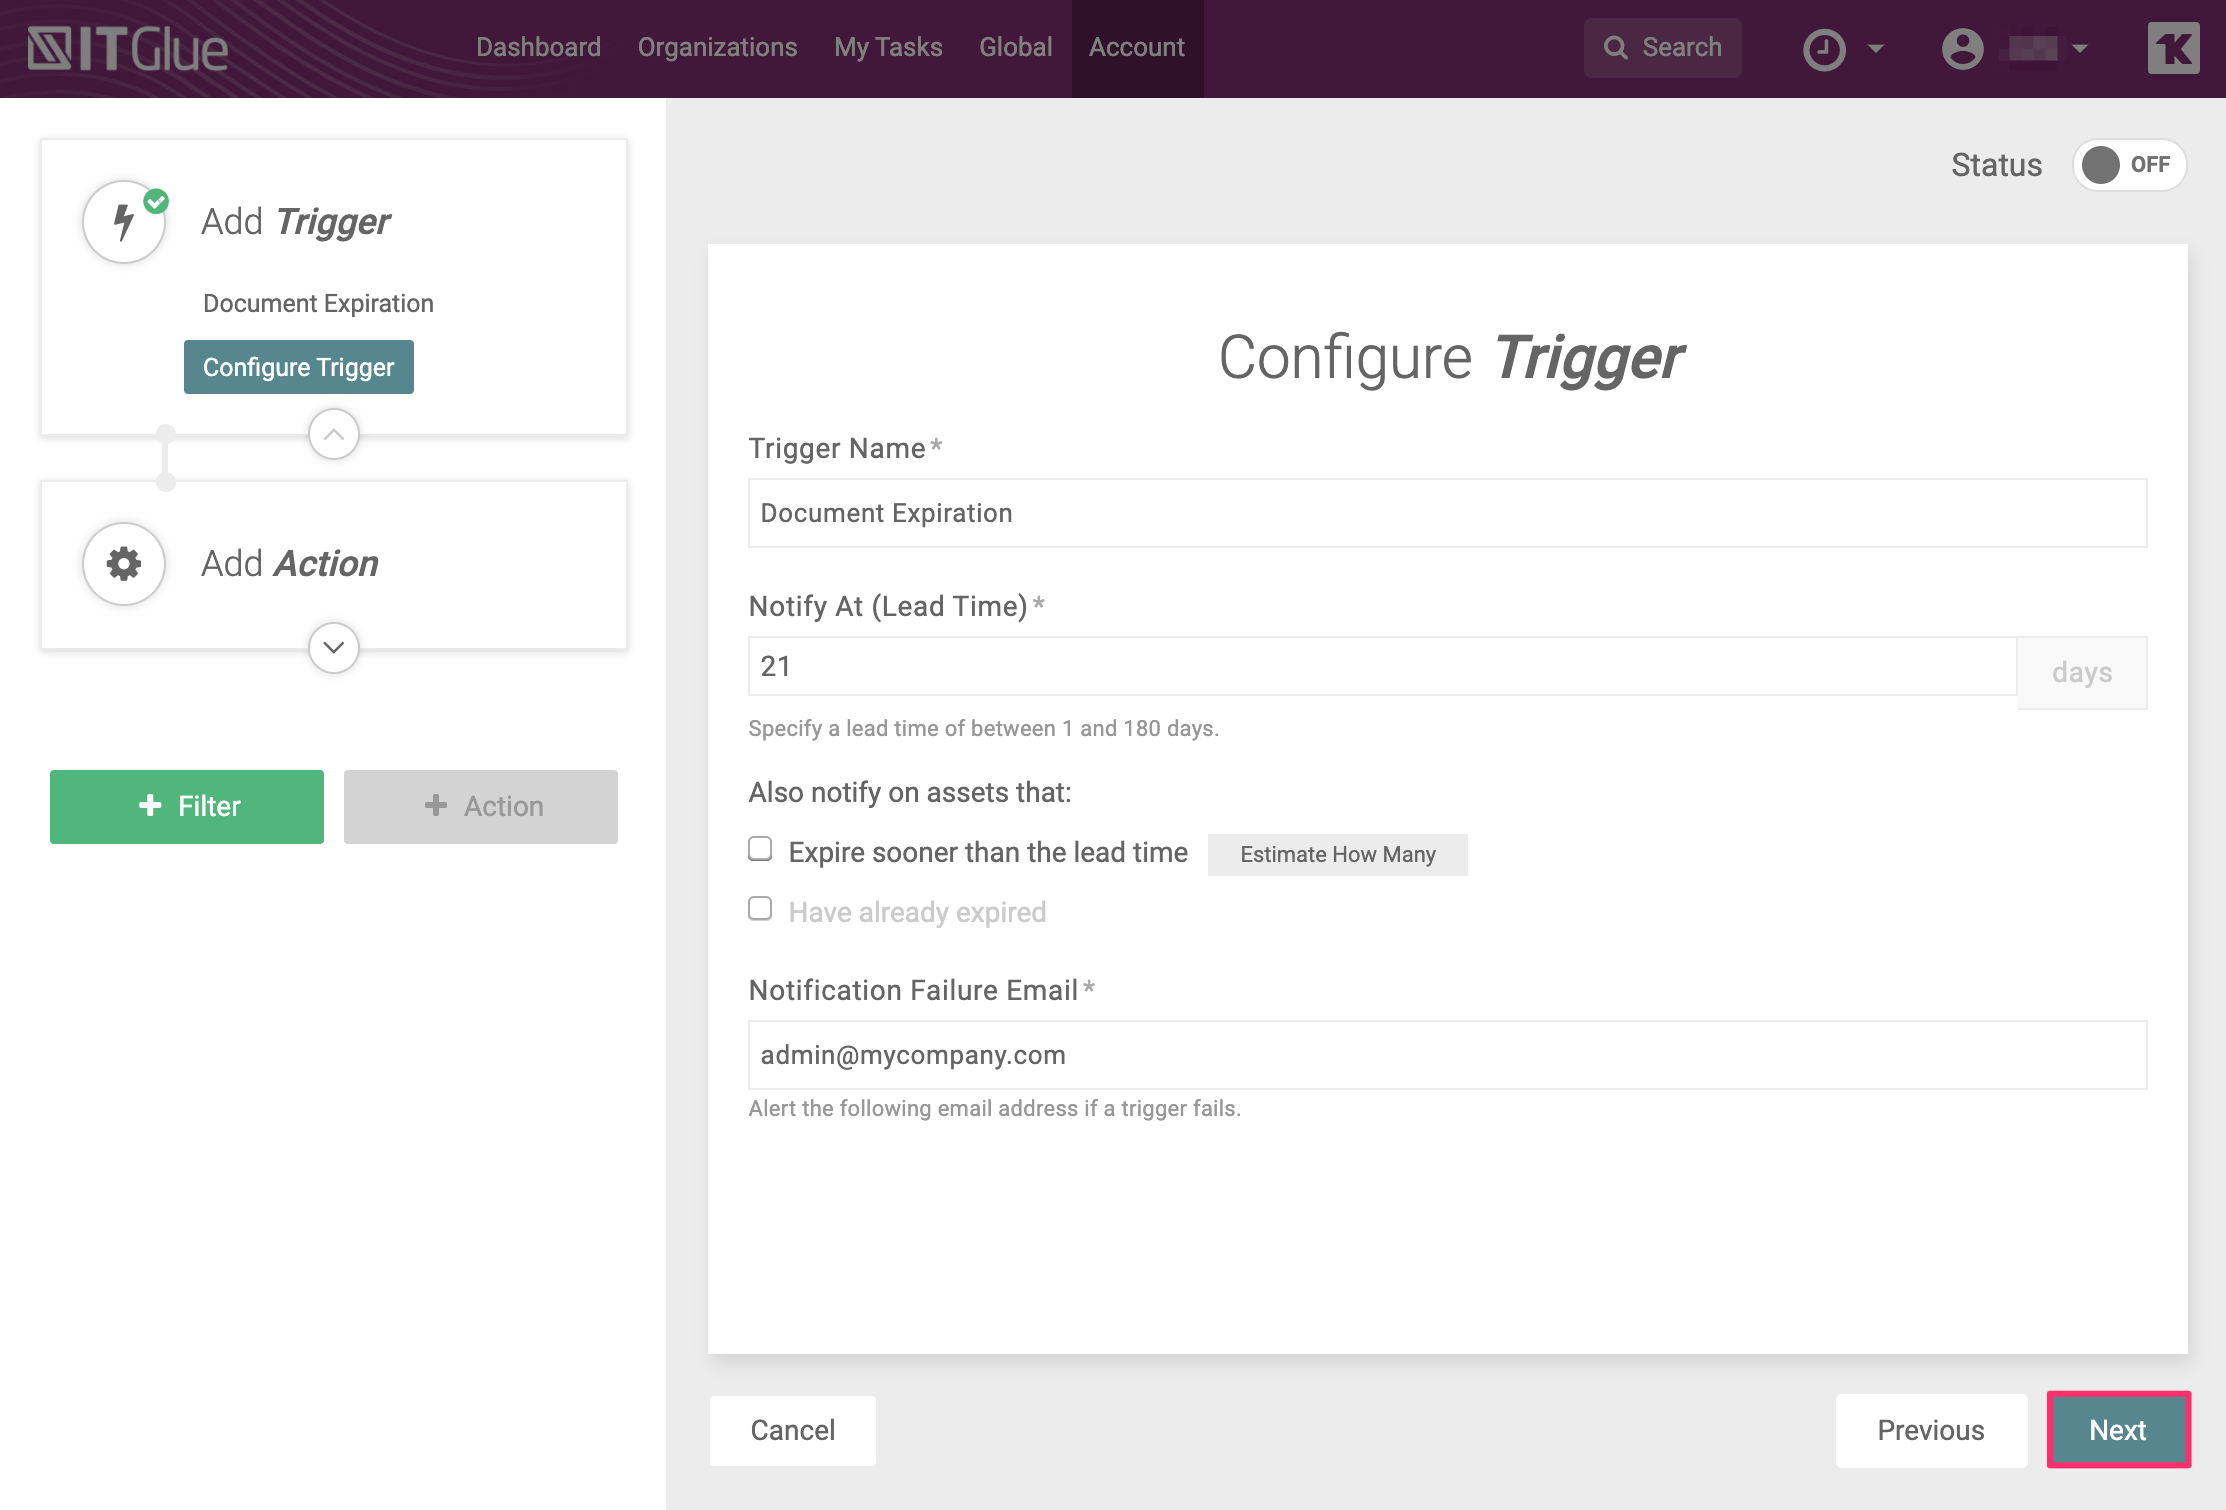This screenshot has height=1510, width=2226.
Task: Collapse the Add Trigger card chevron
Action: pos(334,434)
